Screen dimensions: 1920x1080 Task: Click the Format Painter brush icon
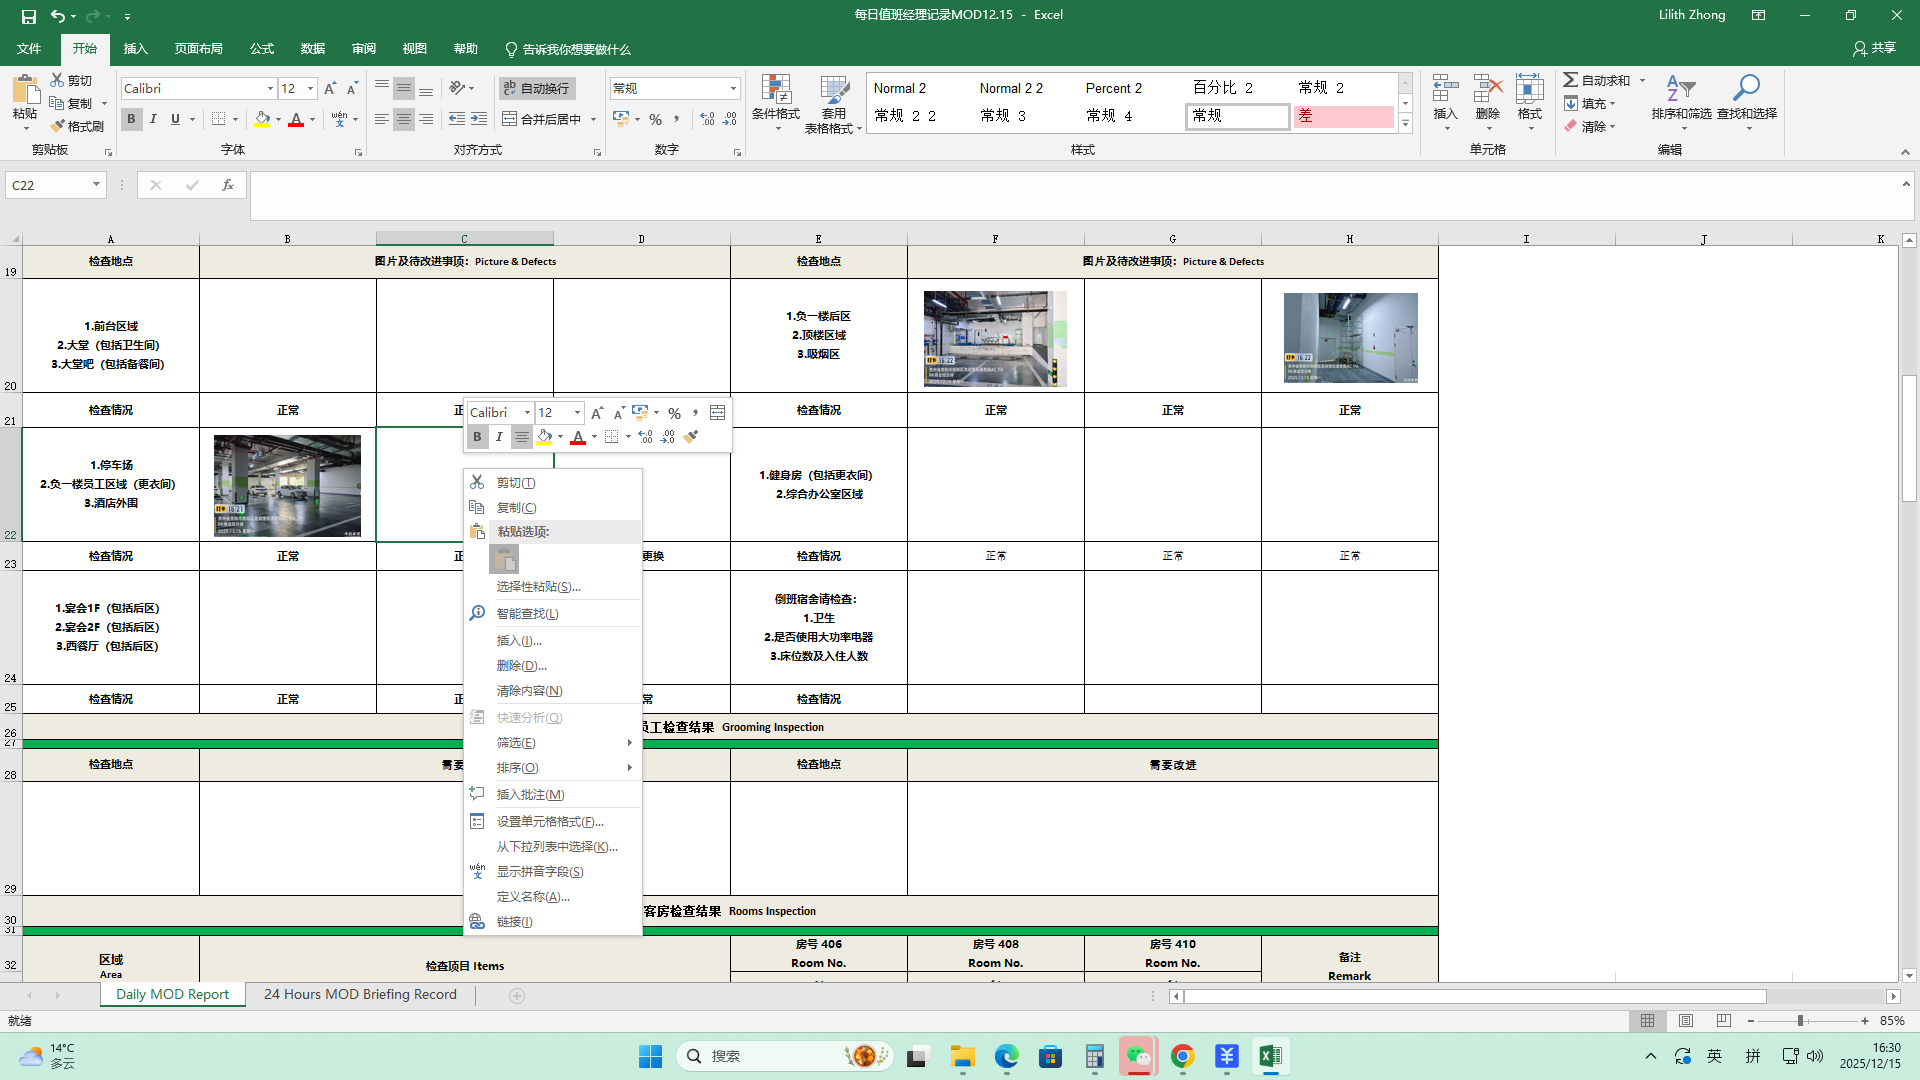click(58, 126)
